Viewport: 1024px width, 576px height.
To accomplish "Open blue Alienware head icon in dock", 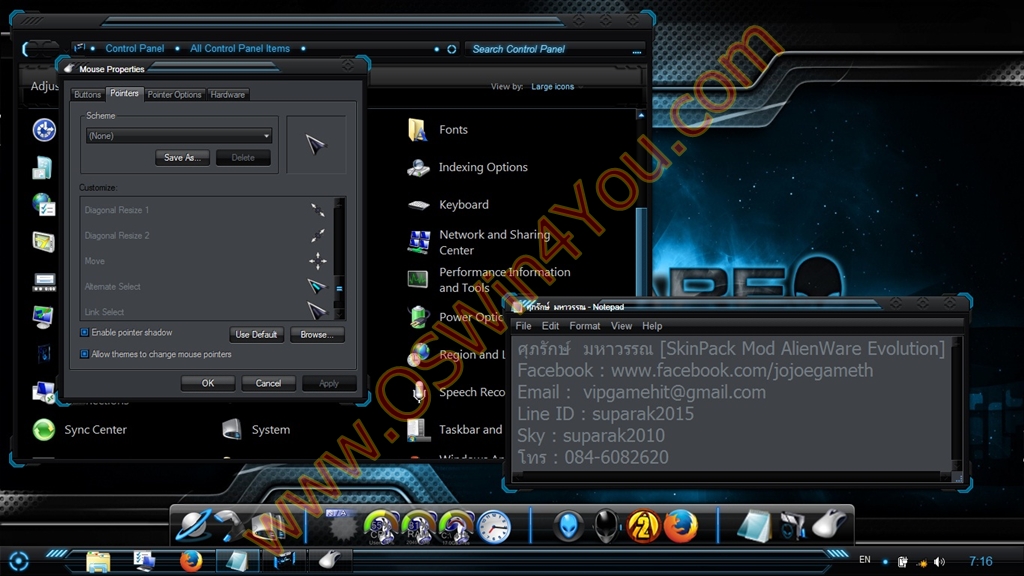I will point(568,526).
